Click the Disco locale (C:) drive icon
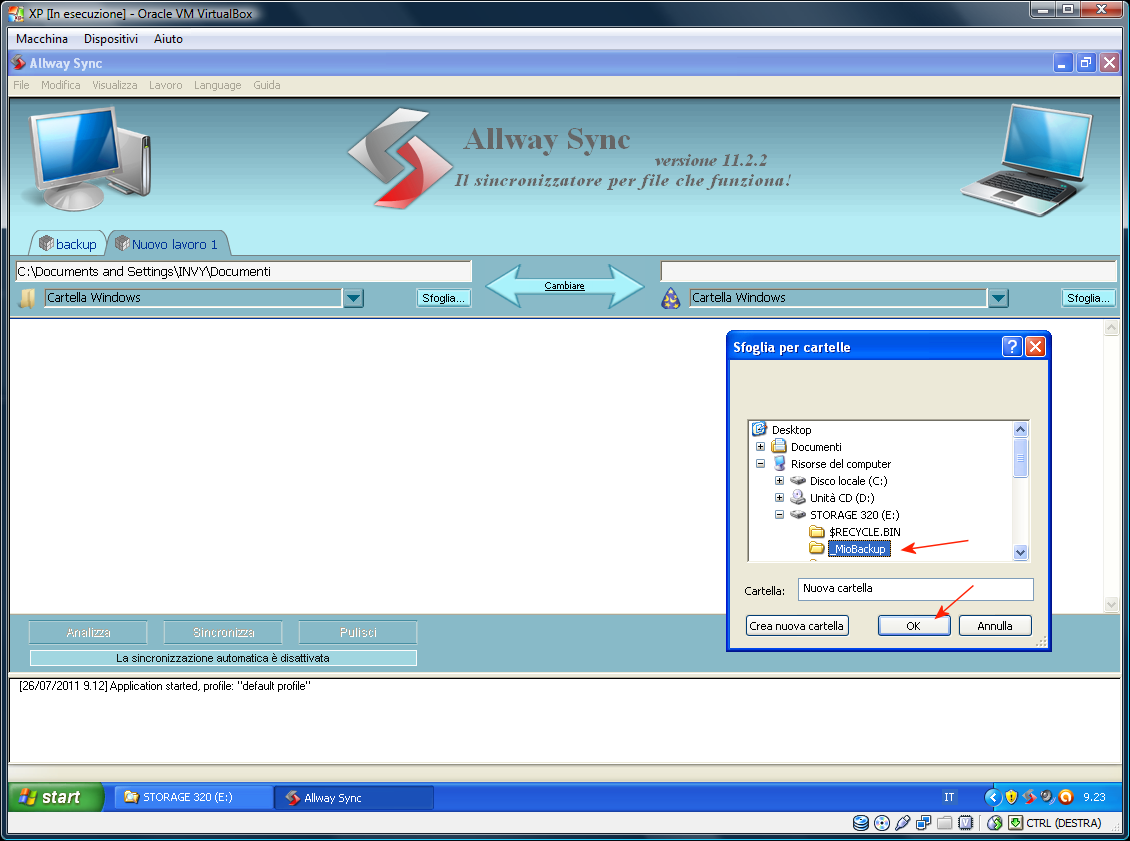The height and width of the screenshot is (841, 1130). [798, 481]
